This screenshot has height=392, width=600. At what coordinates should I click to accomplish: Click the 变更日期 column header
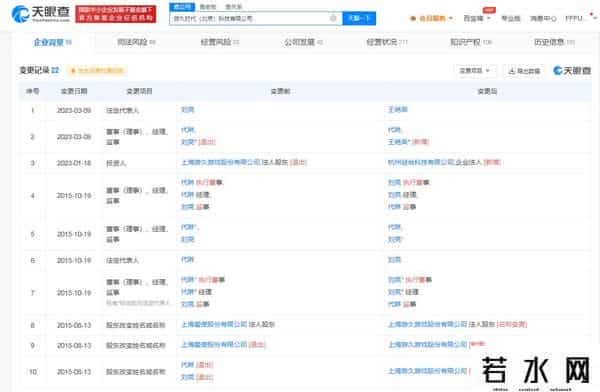click(x=74, y=91)
